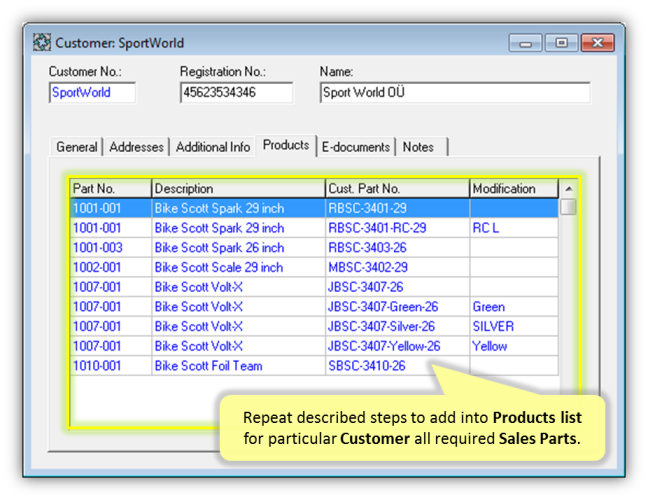The image size is (648, 500).
Task: Click the RC L modification cell
Action: point(514,228)
